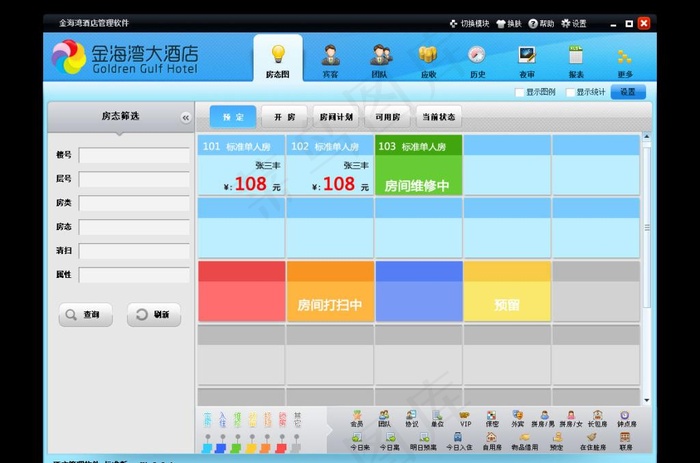Click 切换模块 switch module in title bar
Image resolution: width=700 pixels, height=463 pixels.
[x=469, y=24]
